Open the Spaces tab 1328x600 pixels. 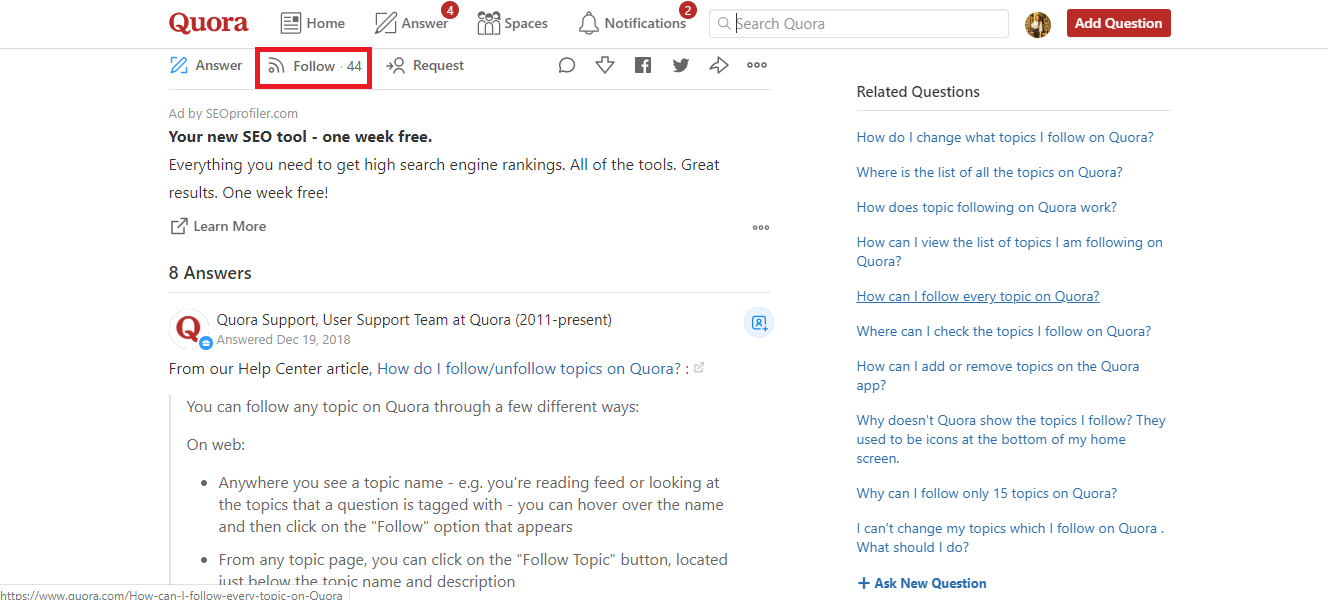pyautogui.click(x=512, y=23)
